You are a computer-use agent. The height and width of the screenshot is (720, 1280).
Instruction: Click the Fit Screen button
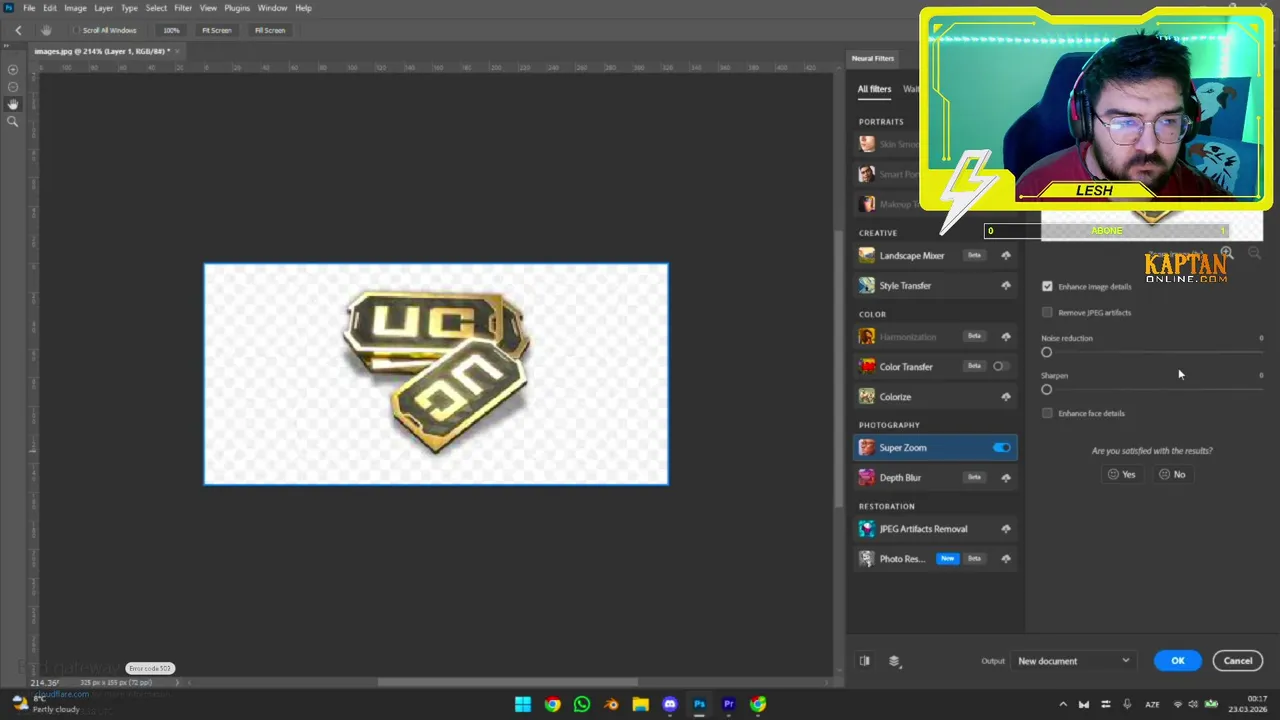click(216, 30)
